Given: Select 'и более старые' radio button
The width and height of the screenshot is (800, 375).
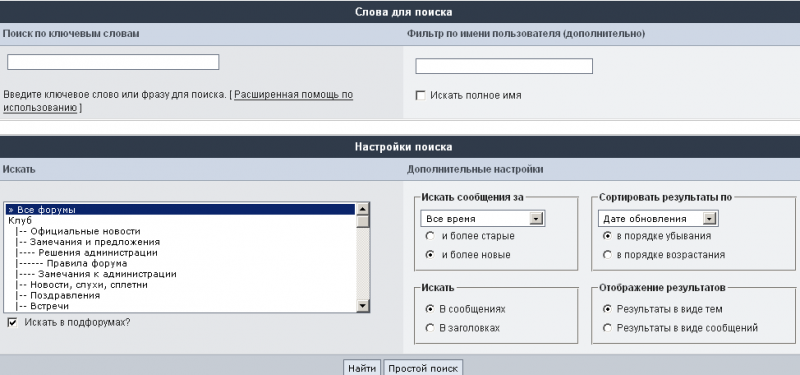Looking at the screenshot, I should click(x=430, y=236).
